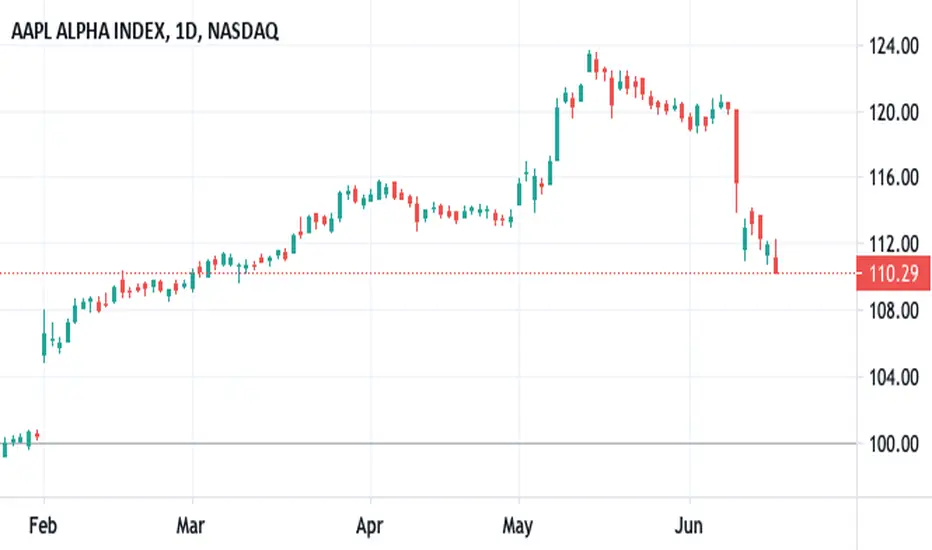The width and height of the screenshot is (932, 550).
Task: Select the Mar label on time axis
Action: [x=191, y=526]
